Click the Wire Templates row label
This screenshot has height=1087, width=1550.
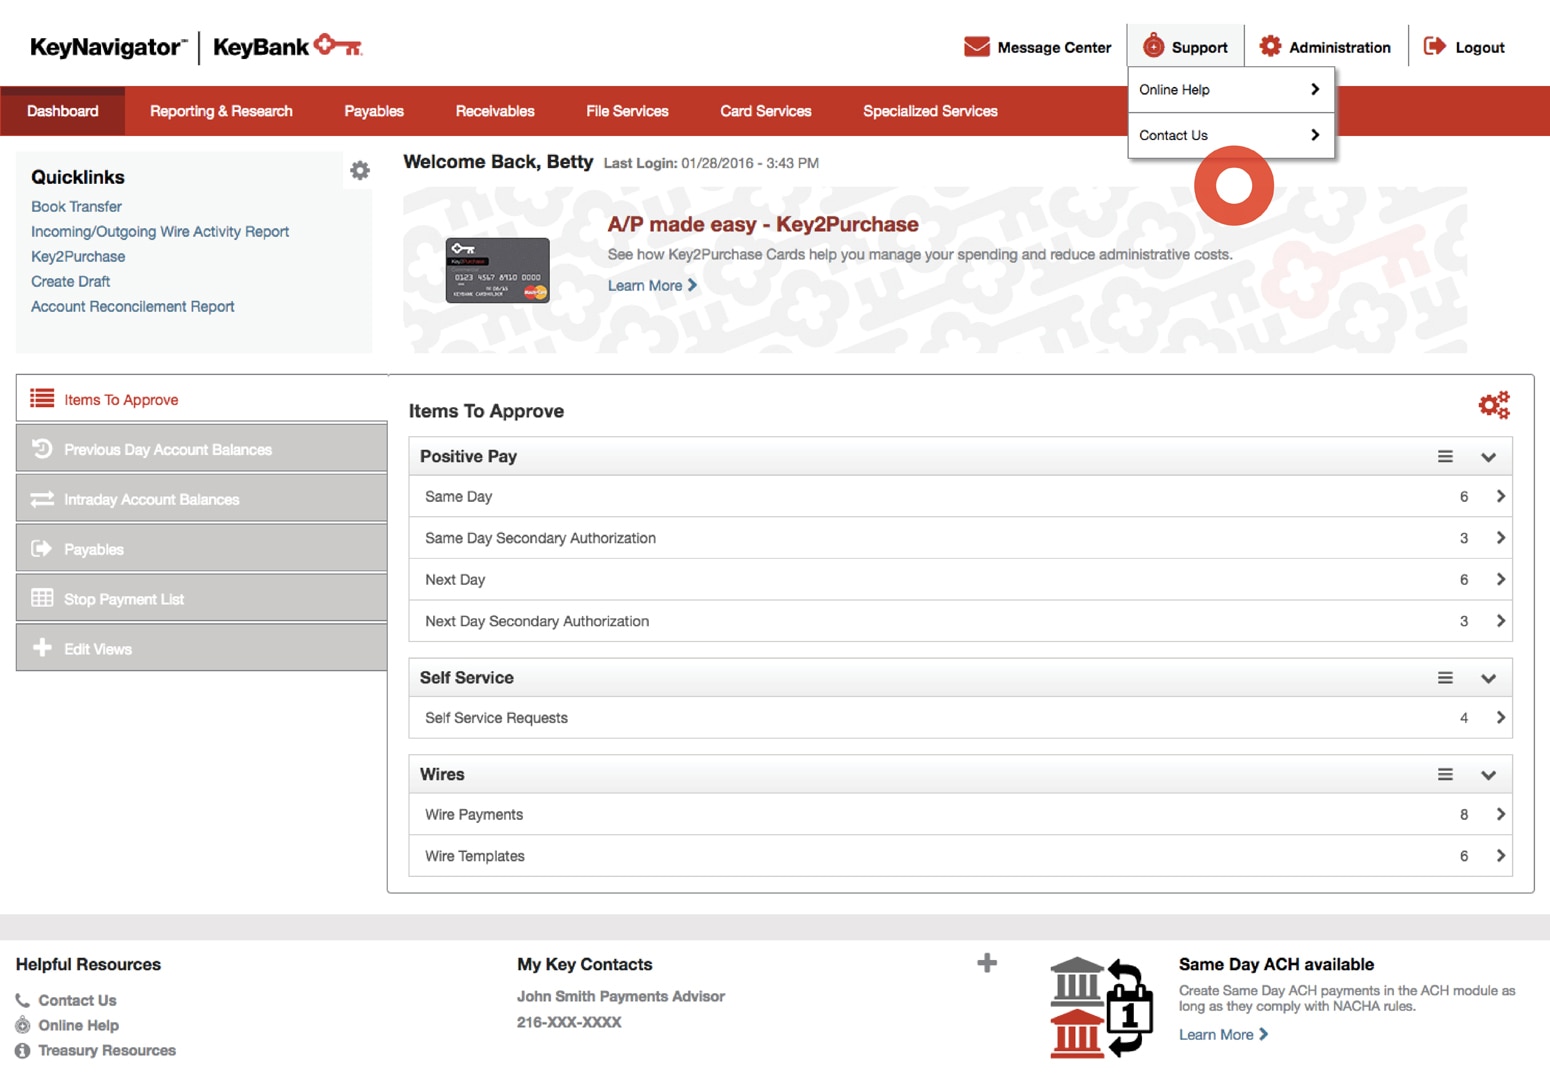475,856
